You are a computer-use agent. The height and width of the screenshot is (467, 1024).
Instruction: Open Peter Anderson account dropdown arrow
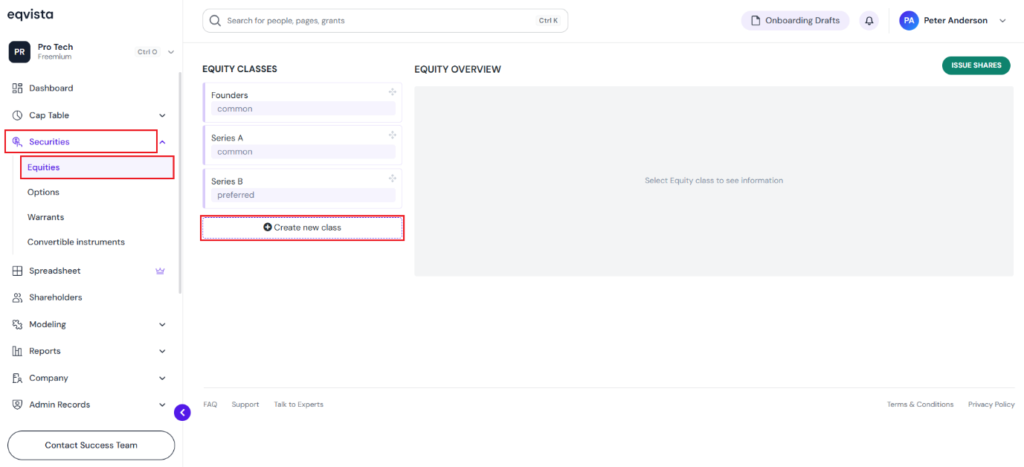click(x=1003, y=21)
